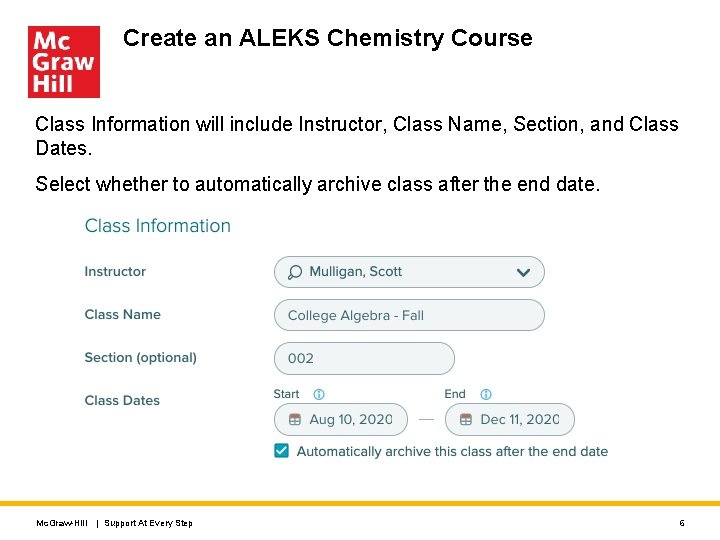This screenshot has height=540, width=720.
Task: Click the 'Automatically archive this class' label text
Action: pos(452,451)
